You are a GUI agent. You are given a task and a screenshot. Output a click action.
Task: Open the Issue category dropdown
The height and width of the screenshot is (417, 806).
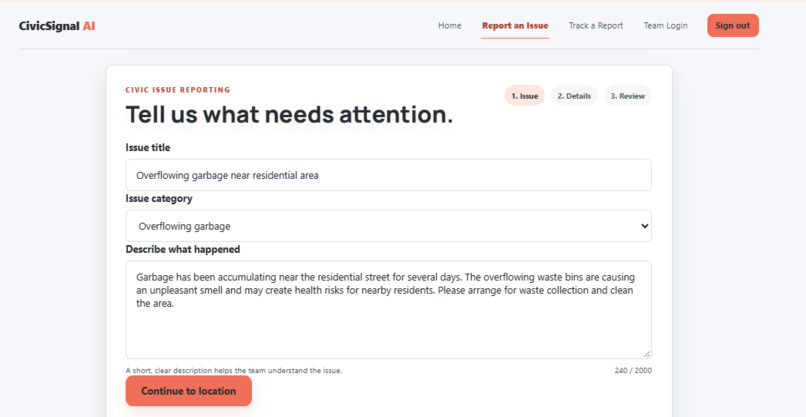[x=389, y=226]
